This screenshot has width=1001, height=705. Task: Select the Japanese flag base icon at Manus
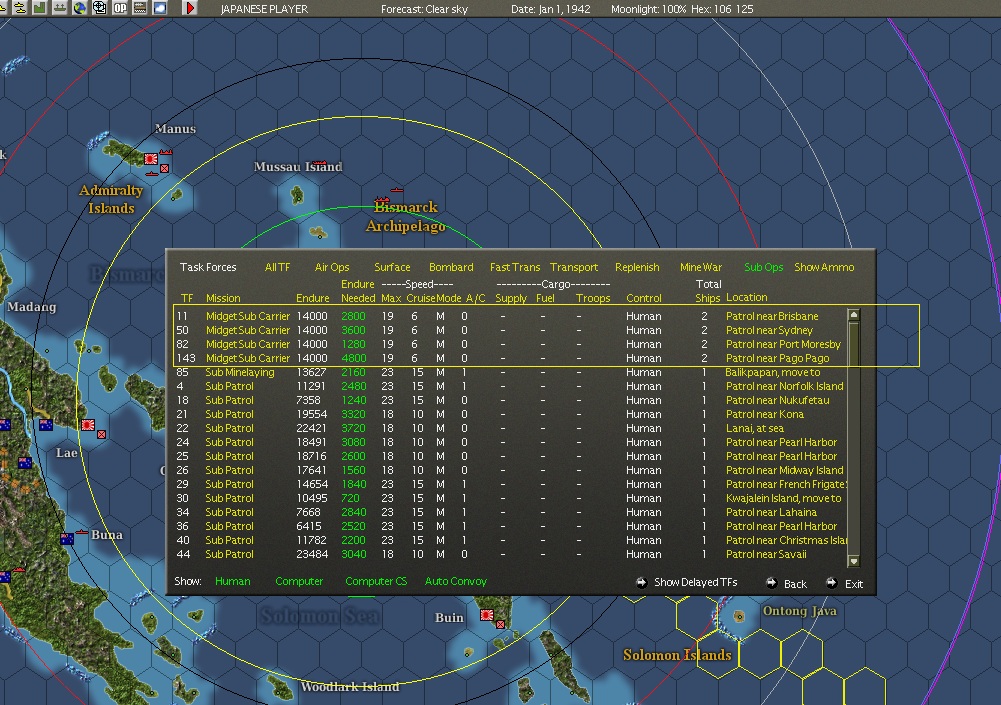(151, 159)
